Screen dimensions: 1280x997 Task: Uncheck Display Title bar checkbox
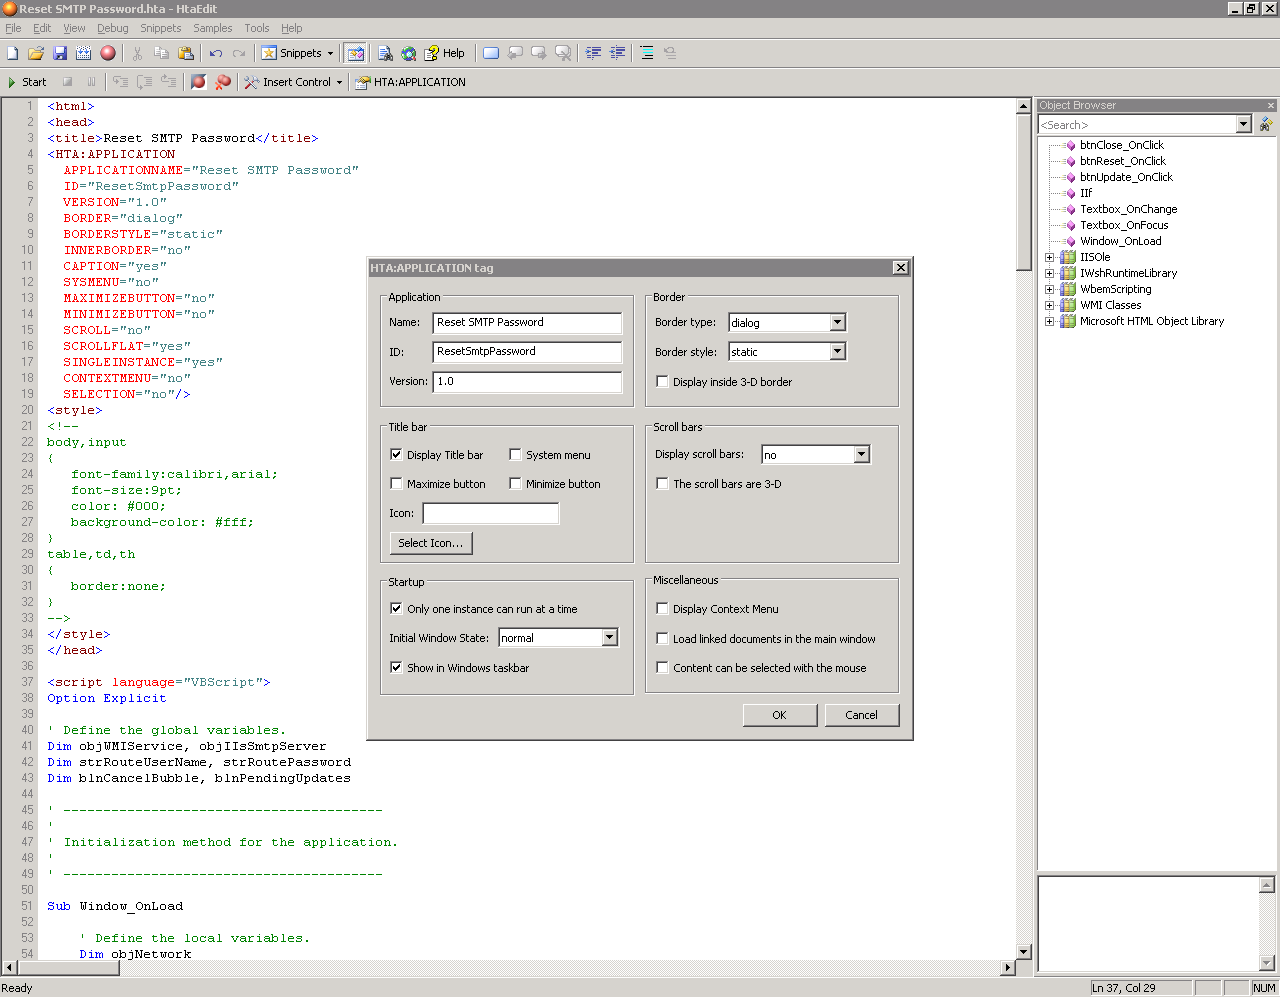[x=396, y=455]
